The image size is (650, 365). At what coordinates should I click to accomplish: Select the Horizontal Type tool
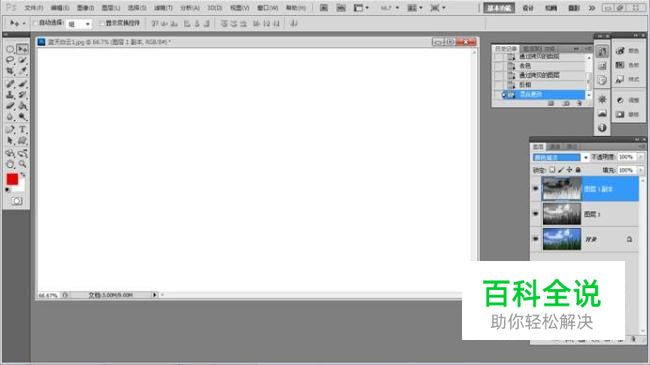pyautogui.click(x=22, y=129)
